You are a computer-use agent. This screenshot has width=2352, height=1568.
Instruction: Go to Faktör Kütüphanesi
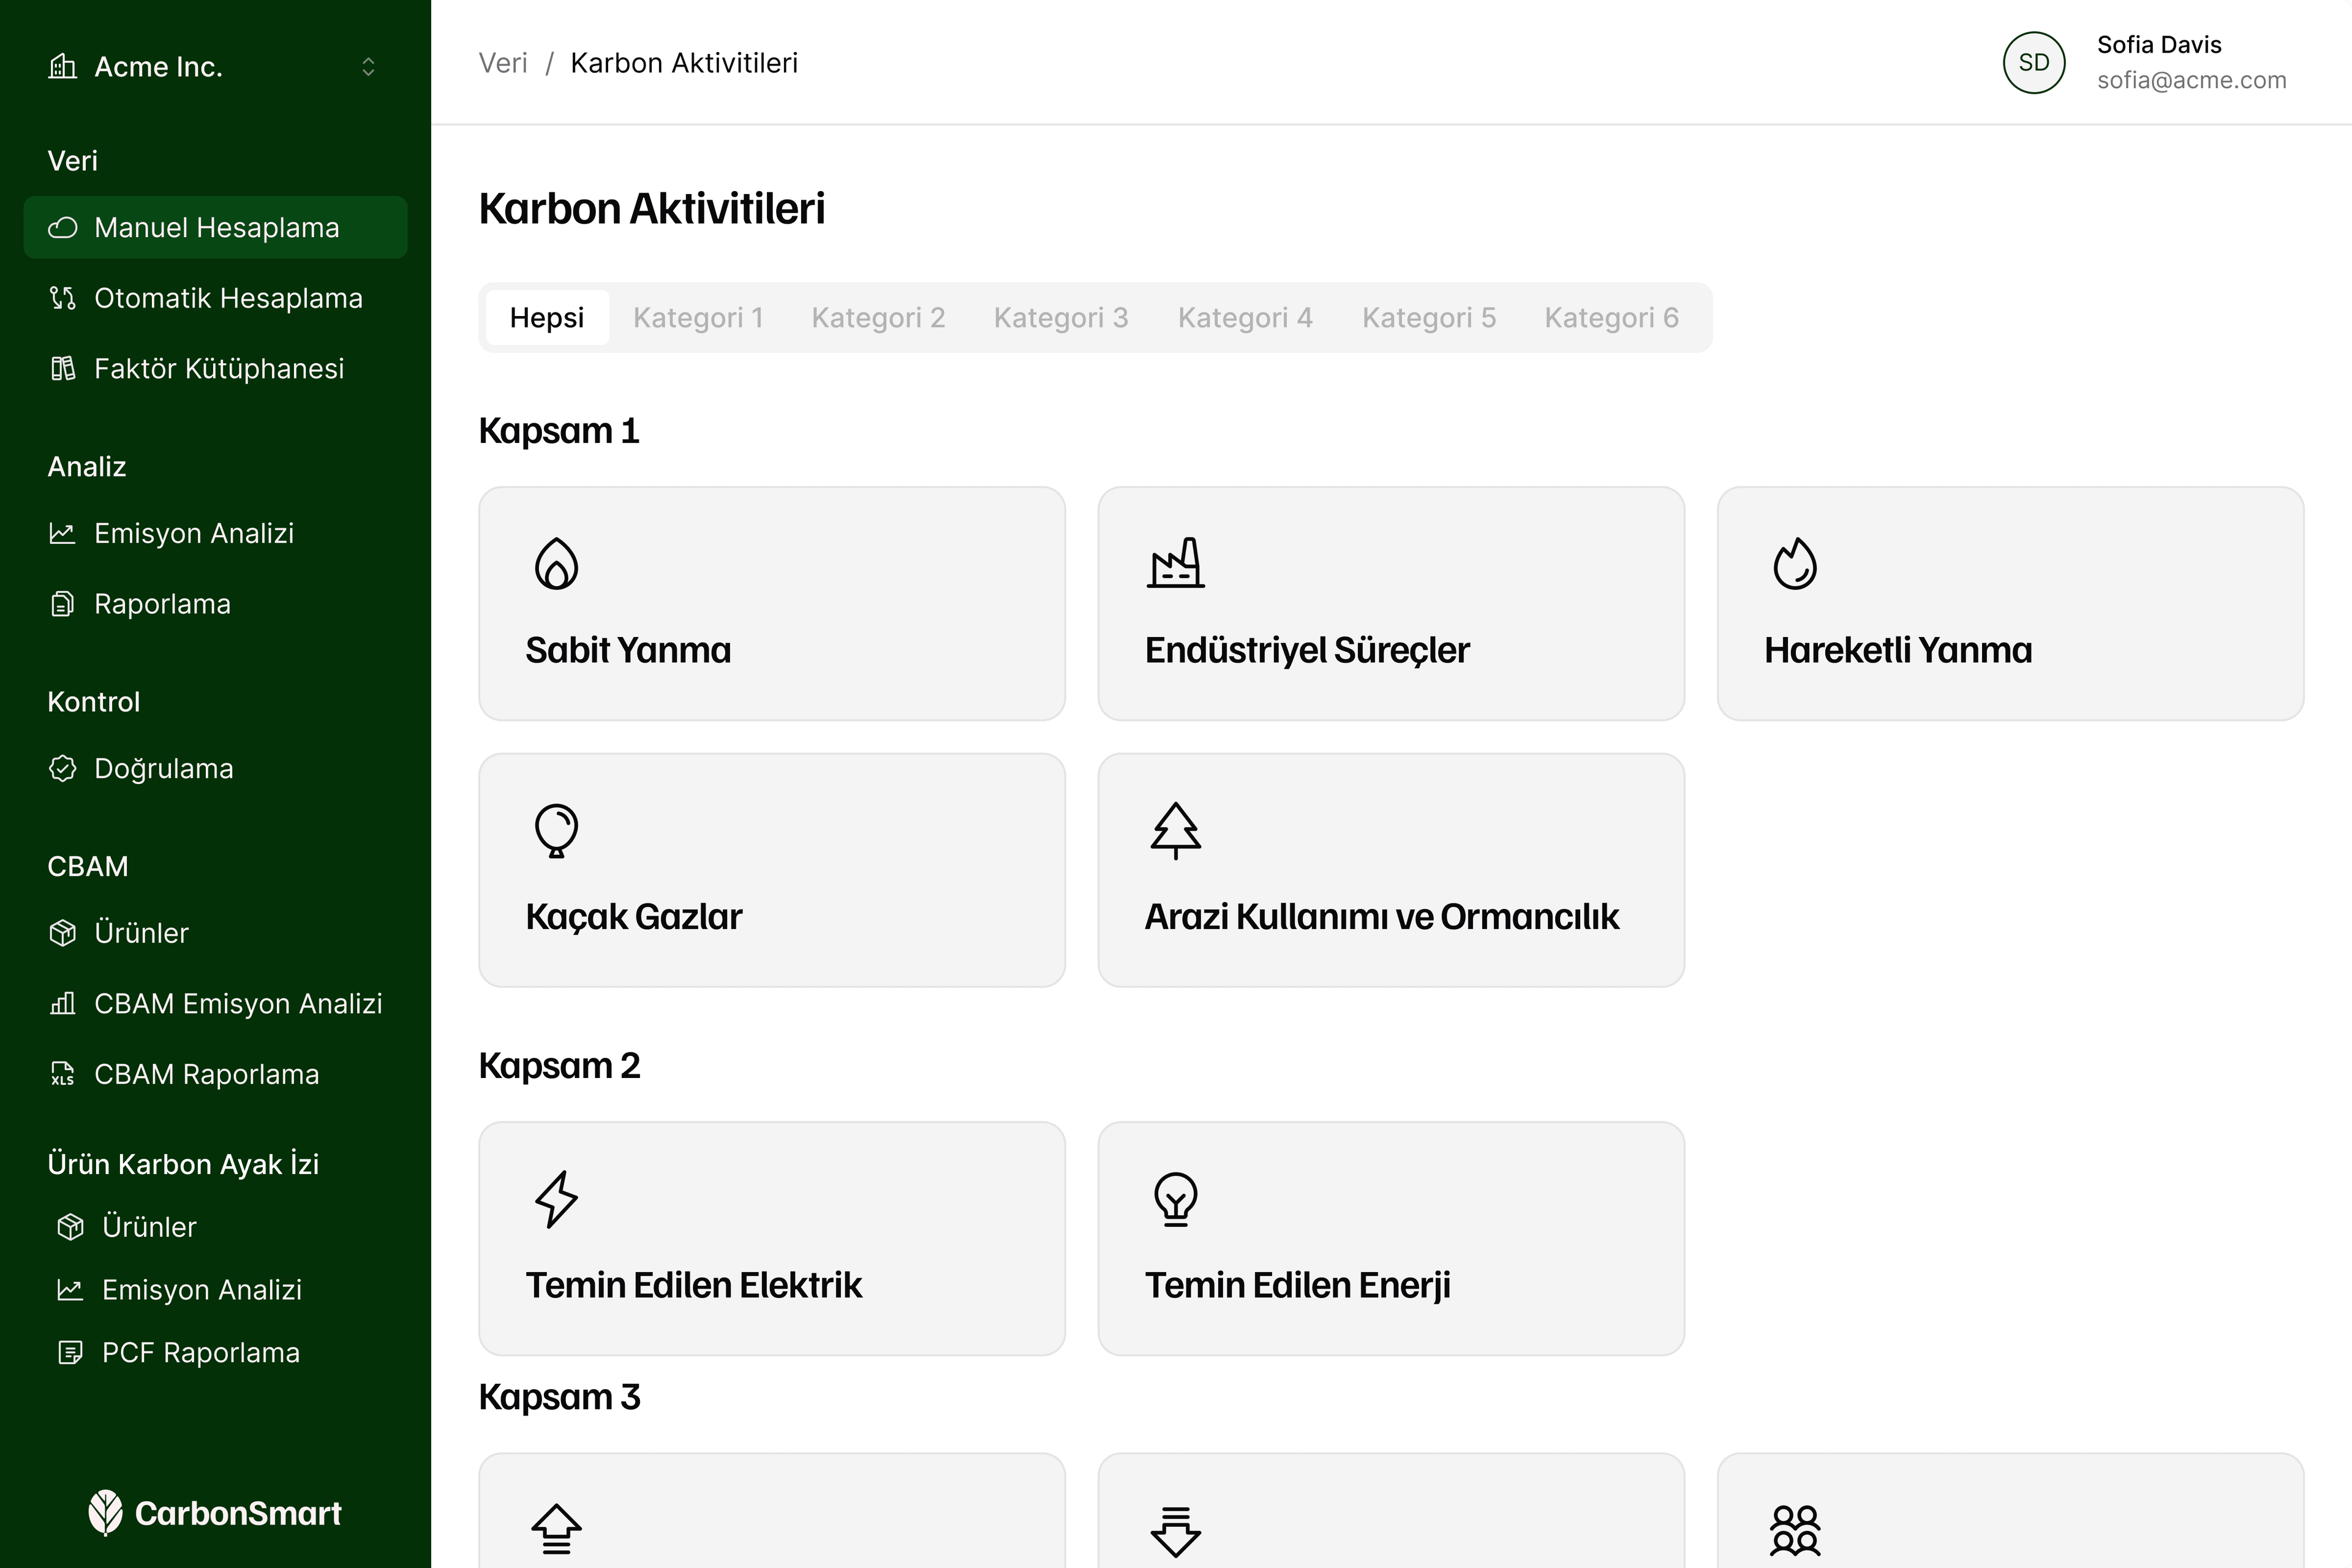pyautogui.click(x=216, y=369)
